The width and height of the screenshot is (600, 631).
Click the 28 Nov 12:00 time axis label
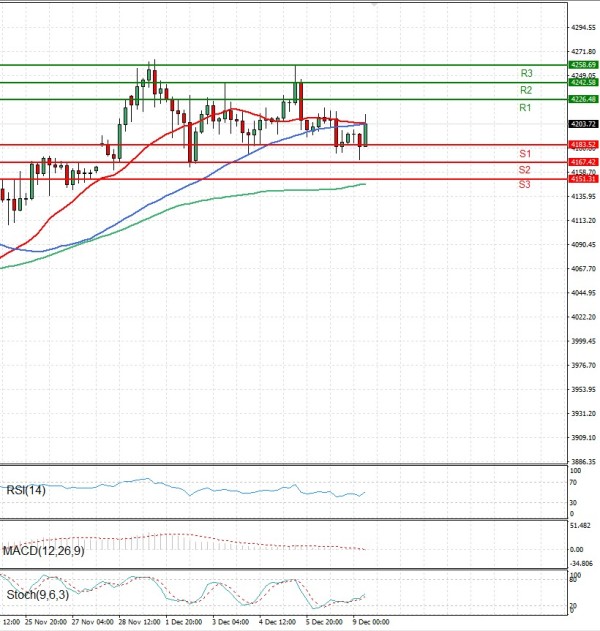pos(138,621)
